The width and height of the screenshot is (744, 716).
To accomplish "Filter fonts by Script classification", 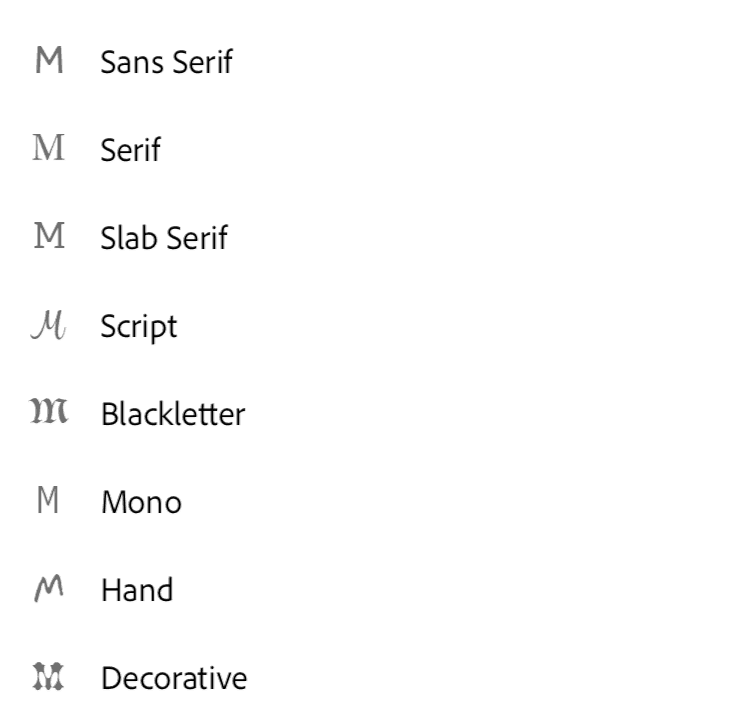I will [138, 327].
